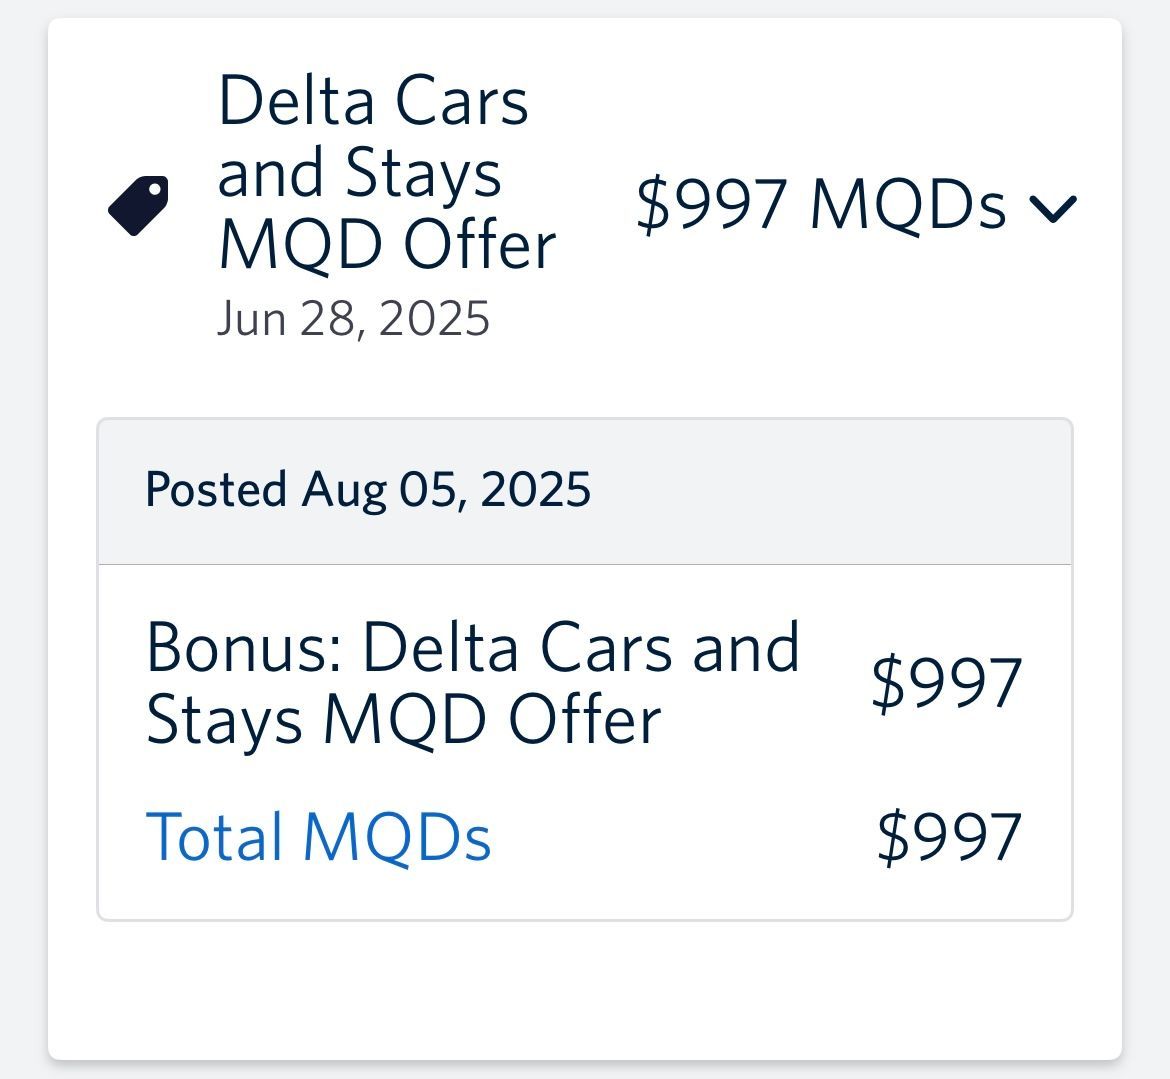Click the Stays MQD Offer text in the bonus row
This screenshot has width=1170, height=1079.
pos(404,719)
